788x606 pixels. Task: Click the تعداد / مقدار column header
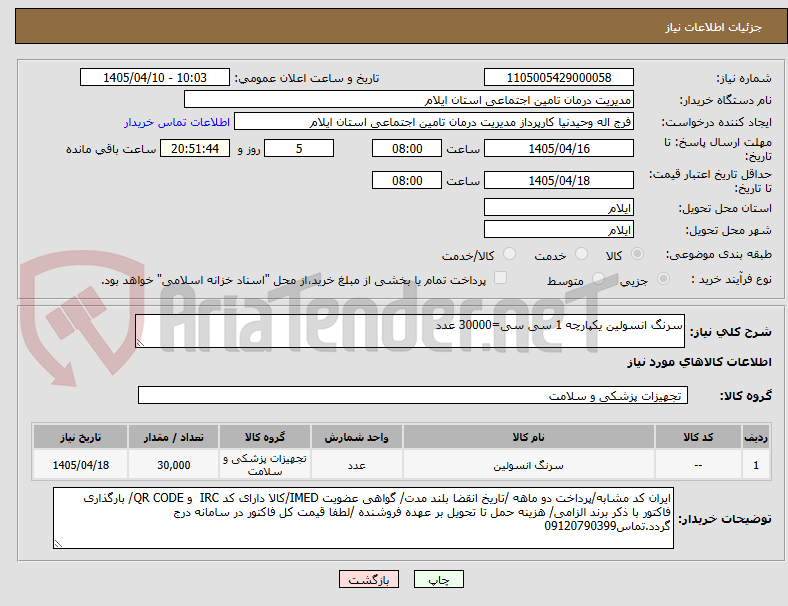[x=173, y=437]
